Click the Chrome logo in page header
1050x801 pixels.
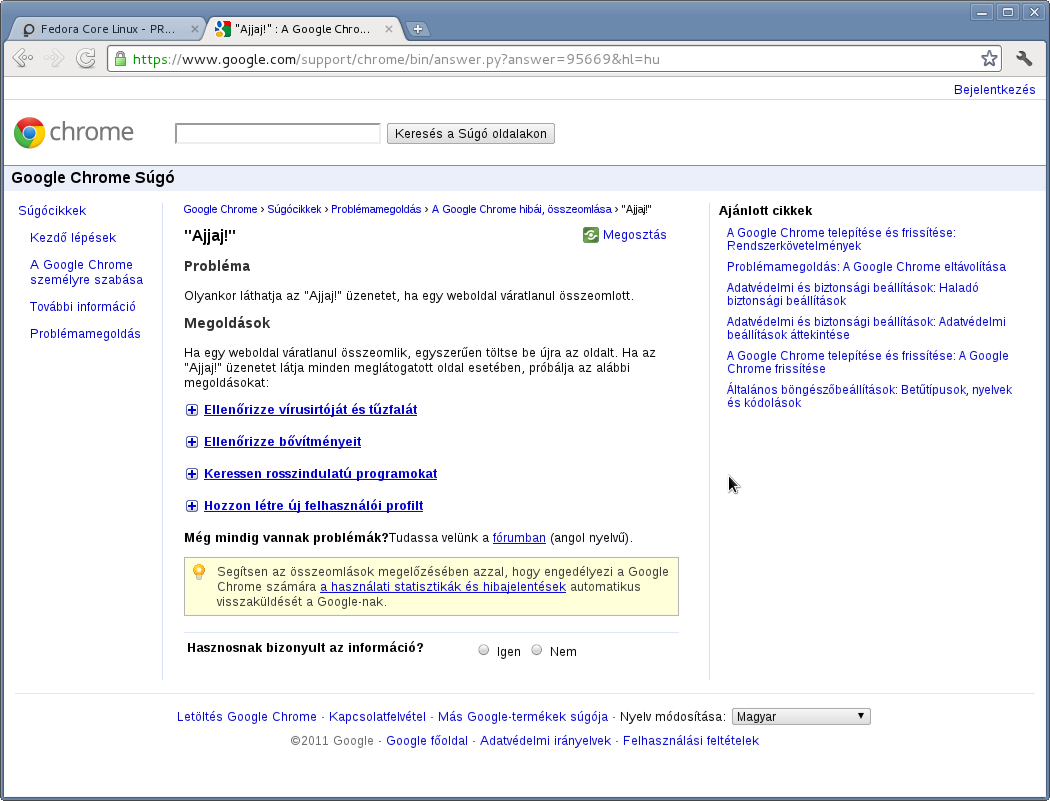(74, 133)
